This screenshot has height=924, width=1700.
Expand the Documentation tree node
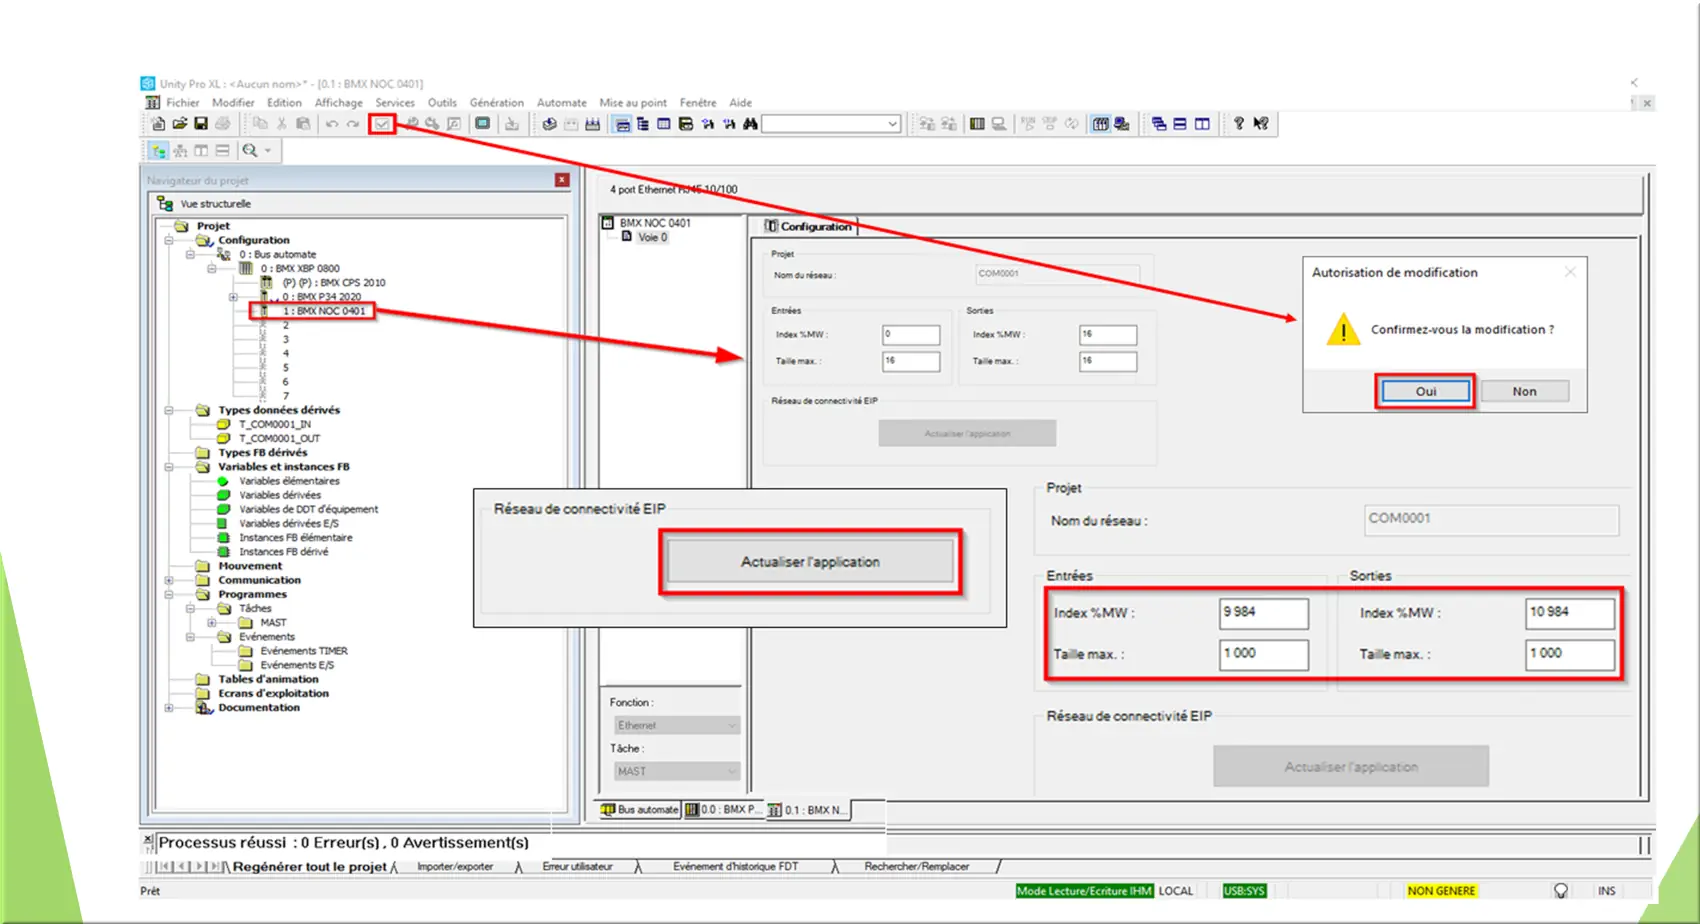point(169,707)
